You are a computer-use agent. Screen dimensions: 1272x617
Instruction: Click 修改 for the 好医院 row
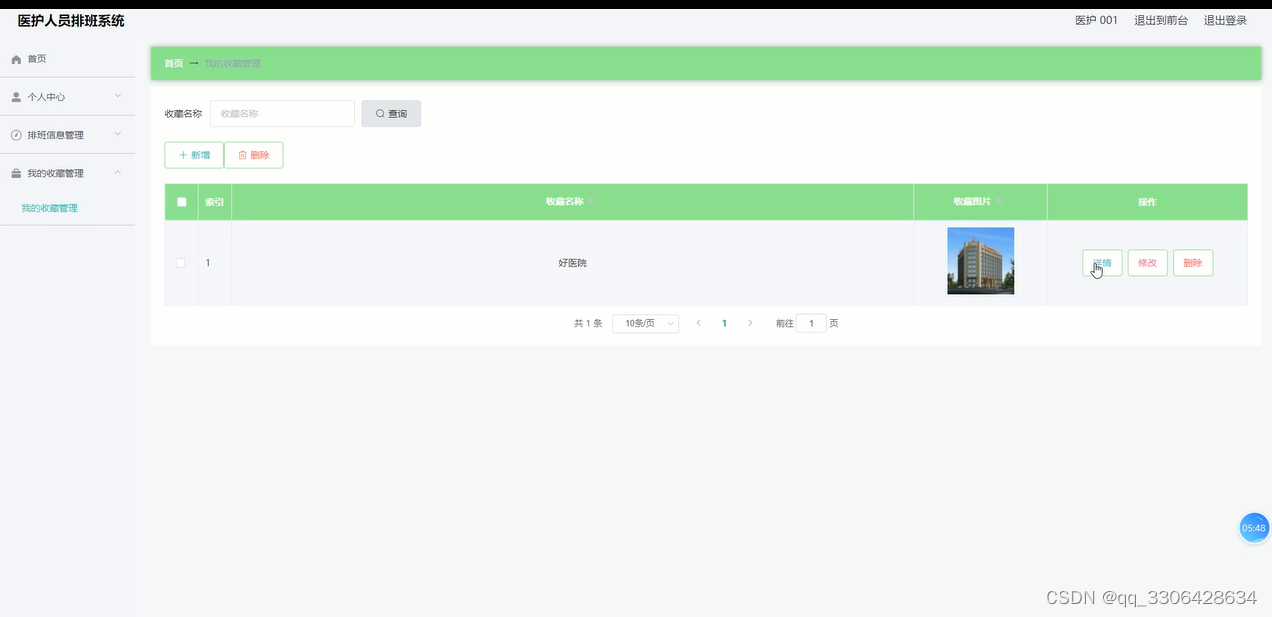(1148, 263)
